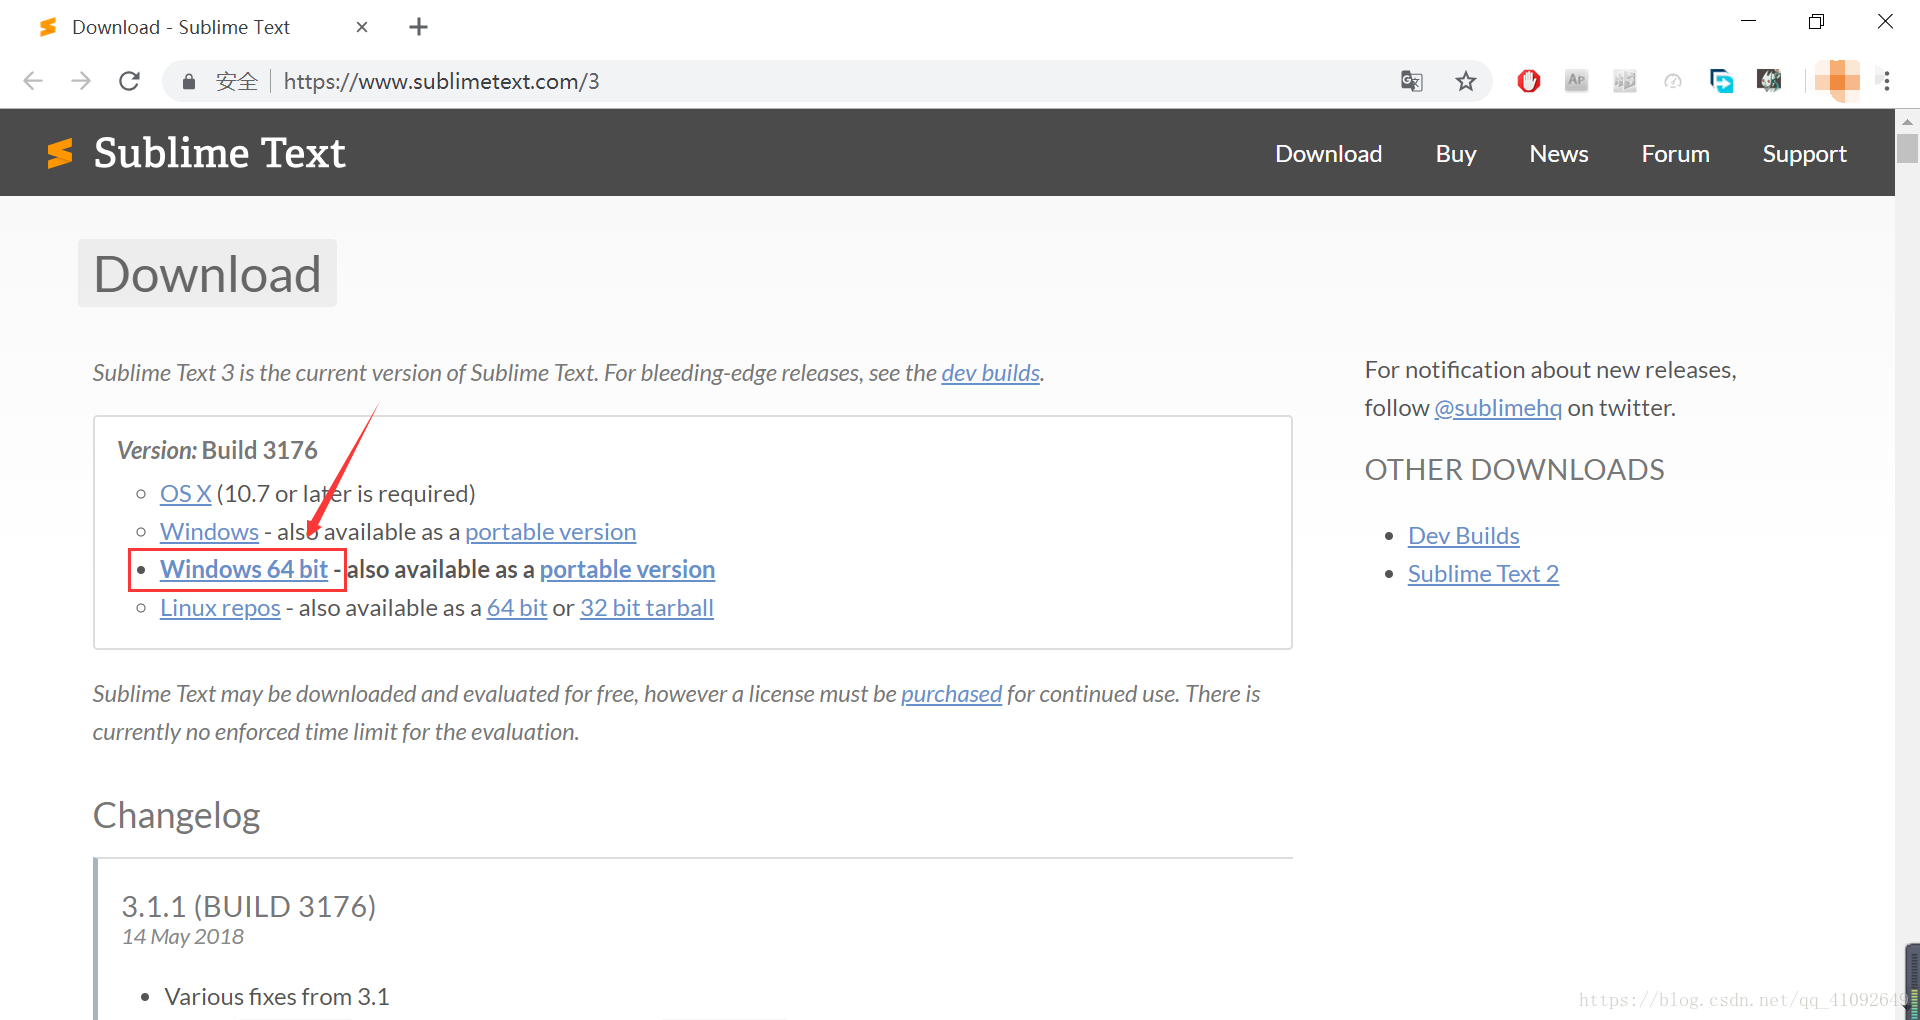This screenshot has width=1920, height=1020.
Task: Bookmark this page with the star
Action: coord(1466,81)
